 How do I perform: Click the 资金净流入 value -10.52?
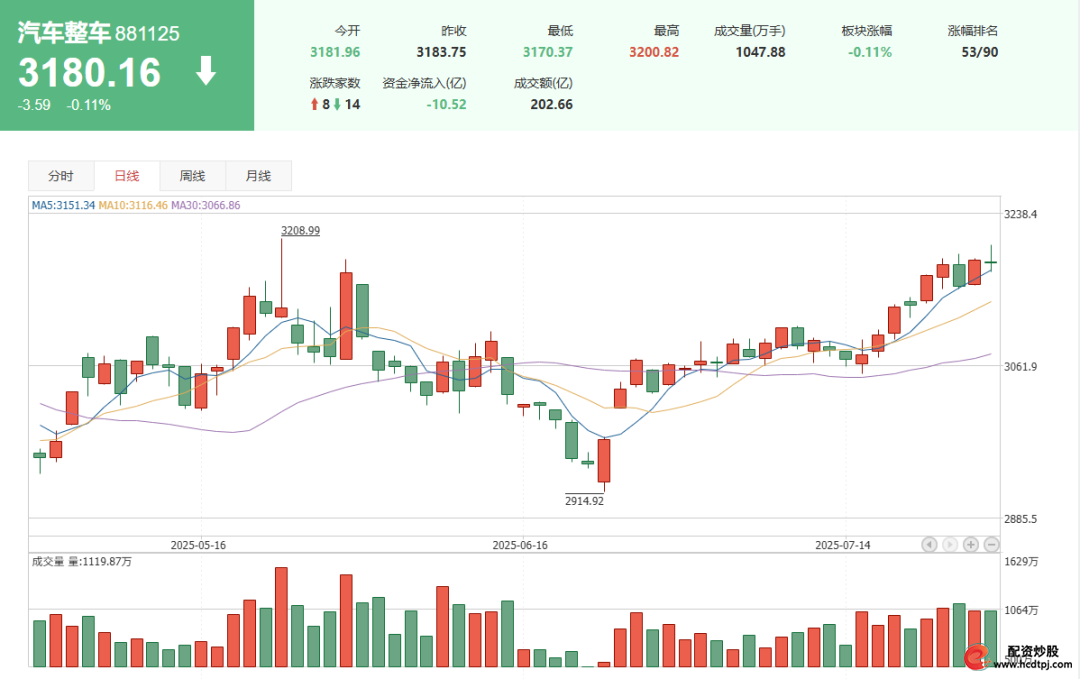click(446, 105)
